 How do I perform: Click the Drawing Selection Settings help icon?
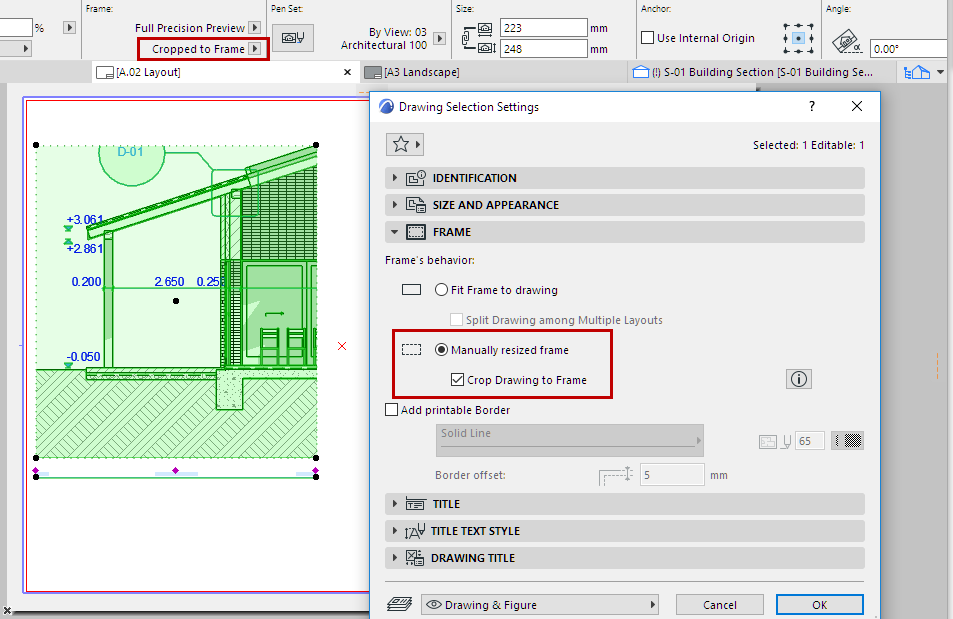812,106
